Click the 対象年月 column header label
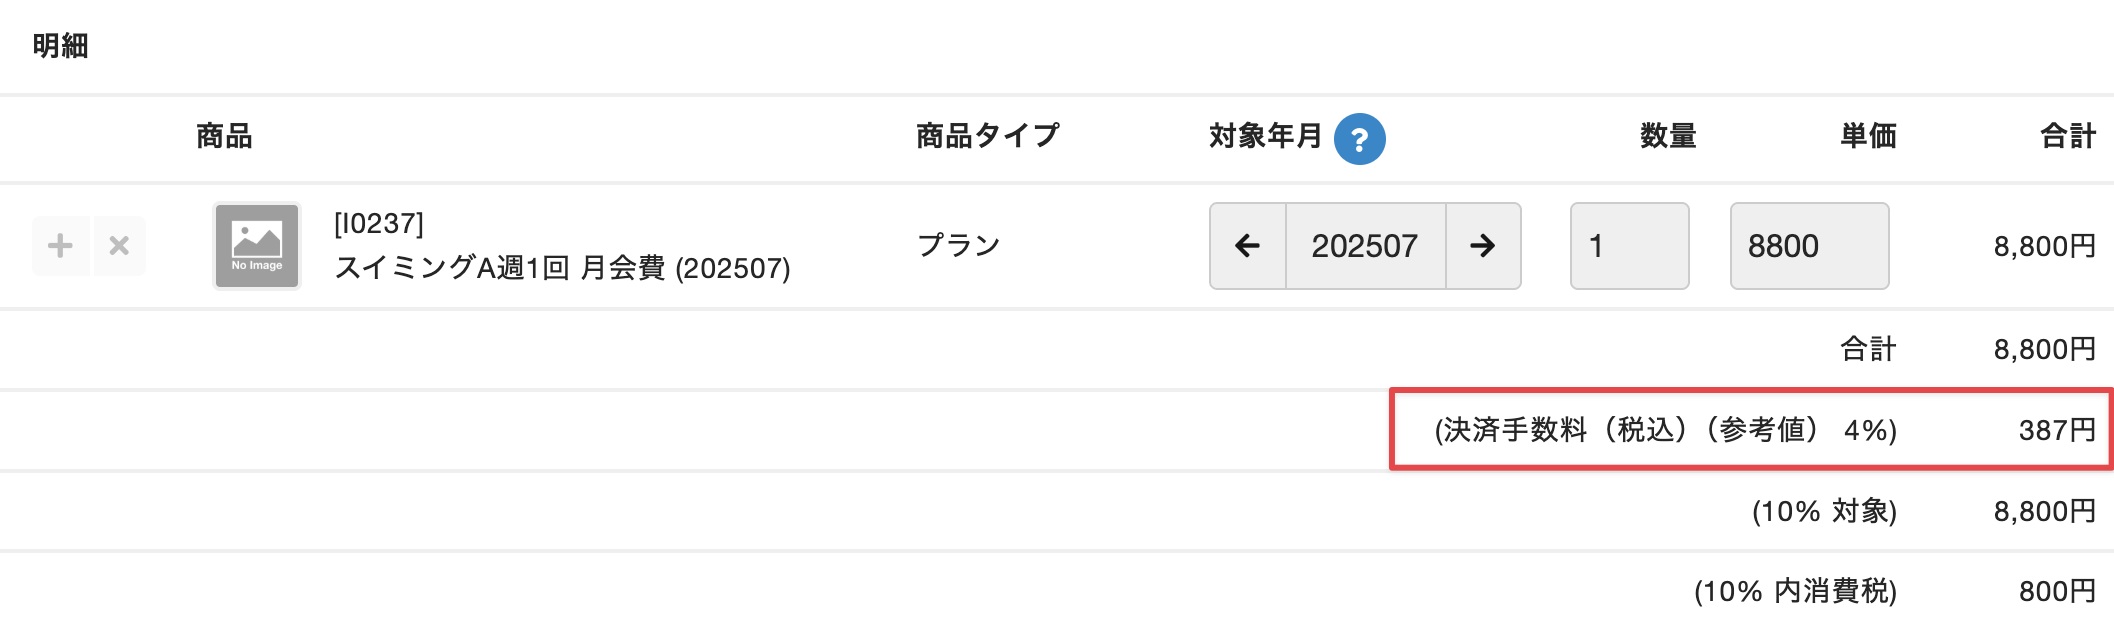 tap(1265, 136)
